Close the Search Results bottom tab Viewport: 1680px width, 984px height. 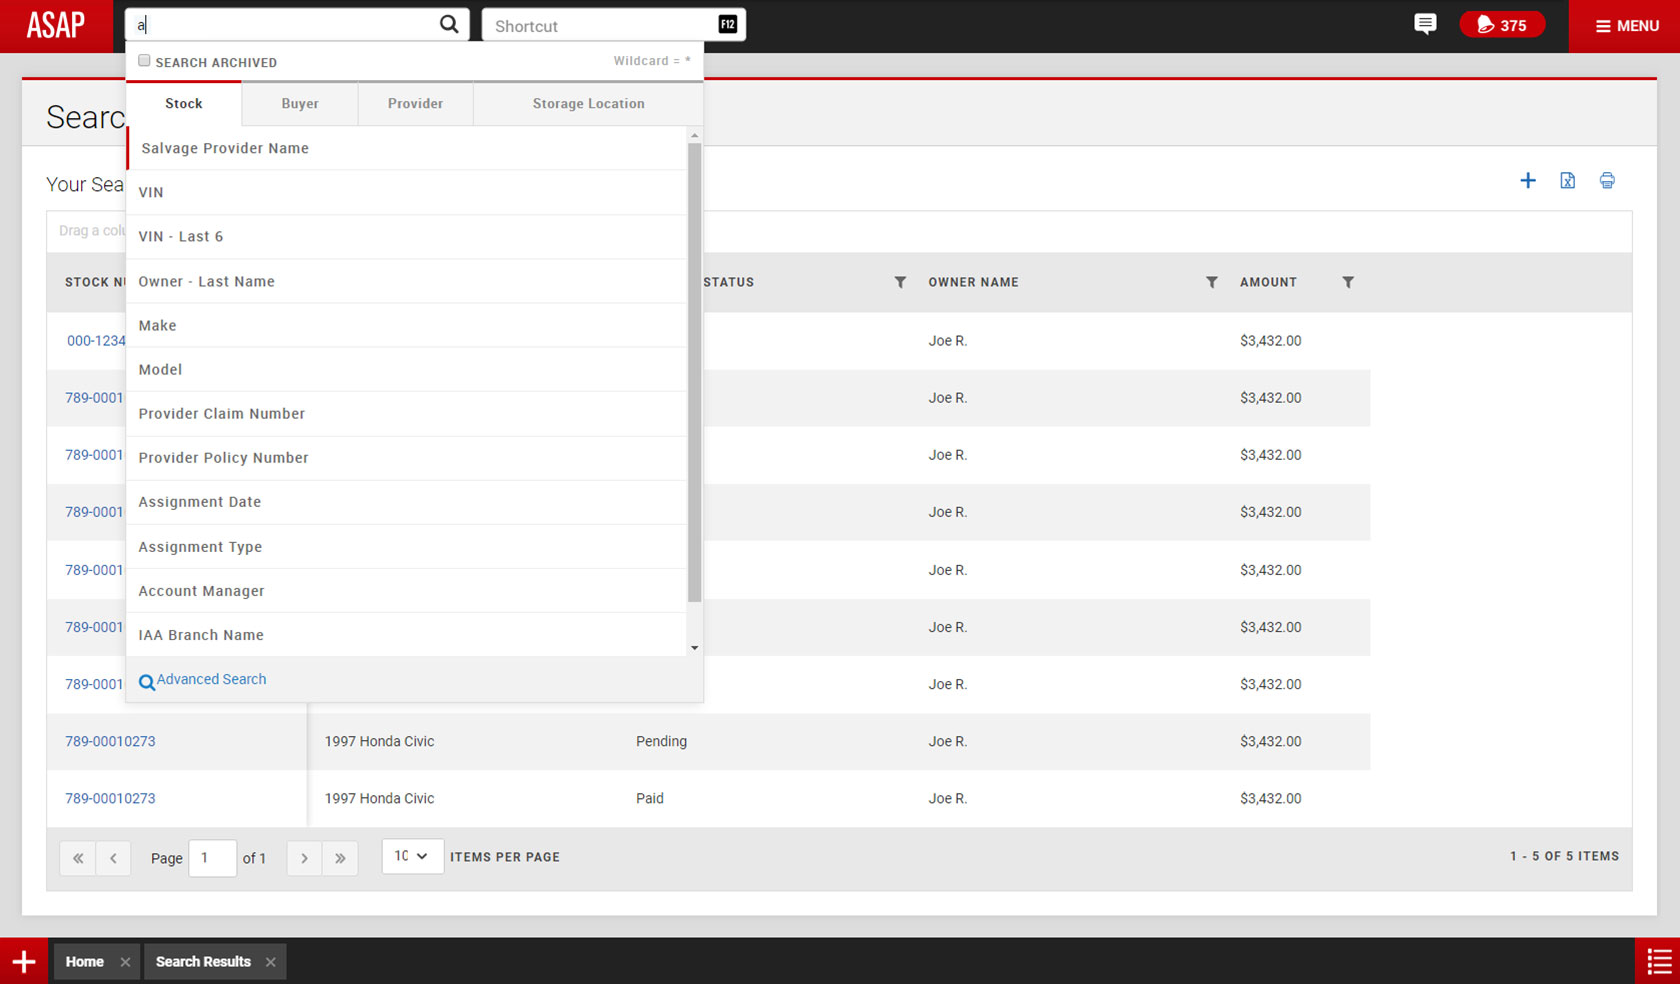(271, 962)
